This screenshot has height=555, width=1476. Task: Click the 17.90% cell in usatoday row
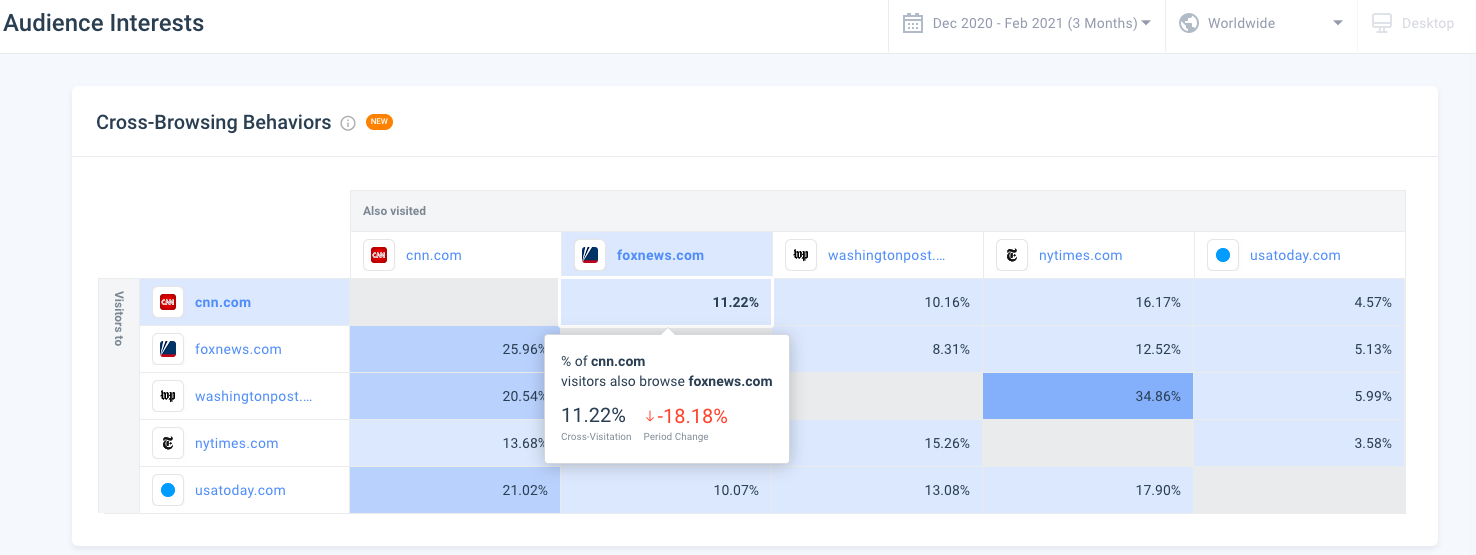1088,490
